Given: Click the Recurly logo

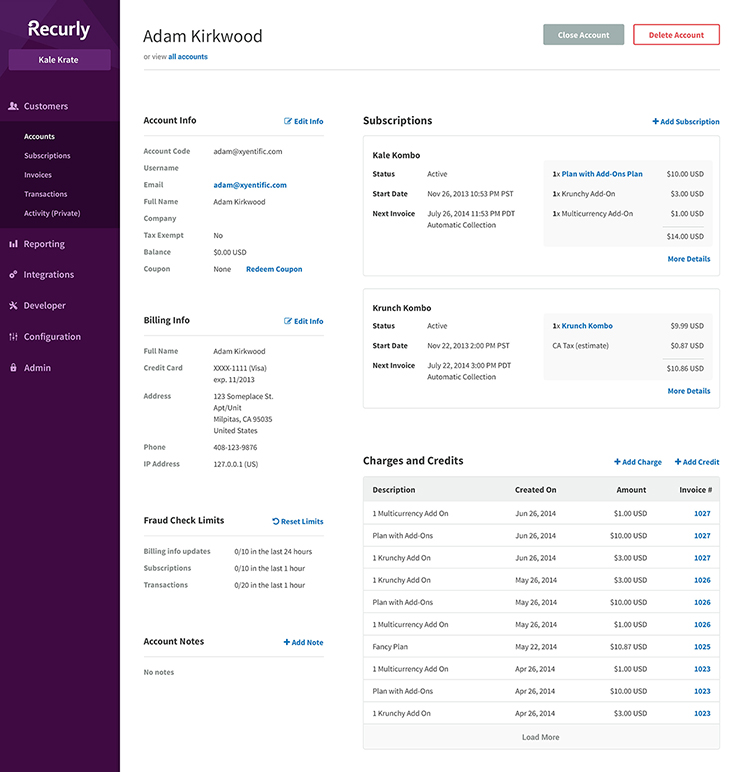Looking at the screenshot, I should coord(59,29).
